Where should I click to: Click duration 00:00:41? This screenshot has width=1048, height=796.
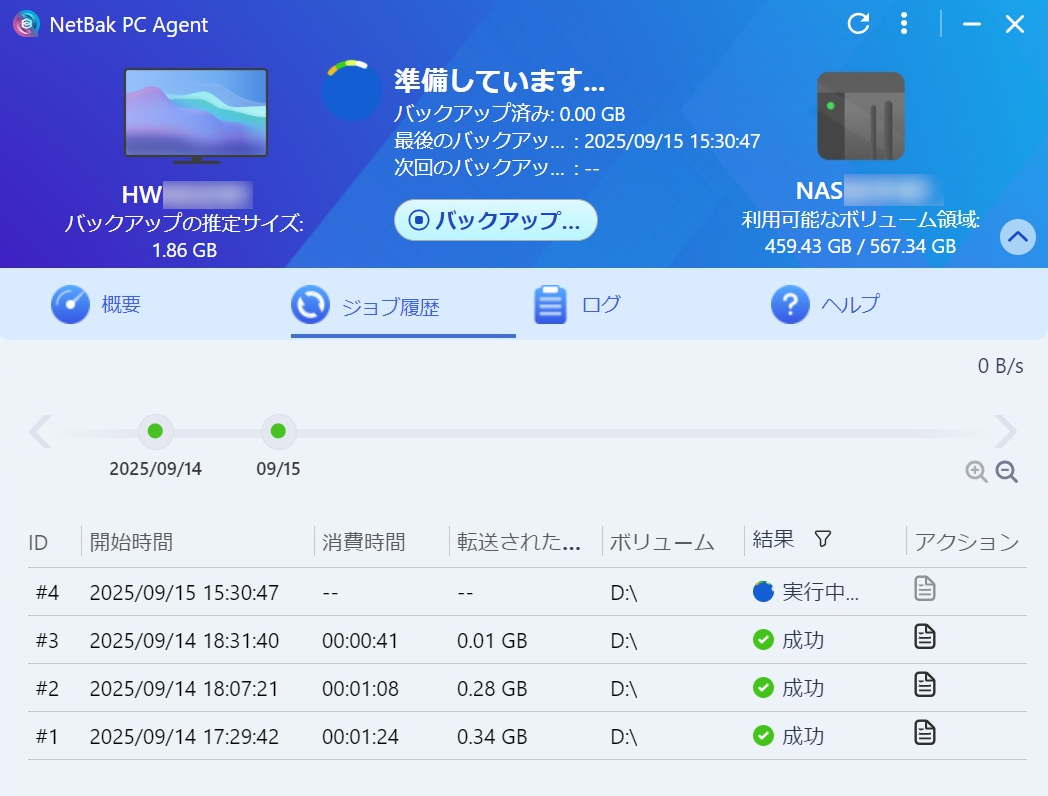click(360, 640)
